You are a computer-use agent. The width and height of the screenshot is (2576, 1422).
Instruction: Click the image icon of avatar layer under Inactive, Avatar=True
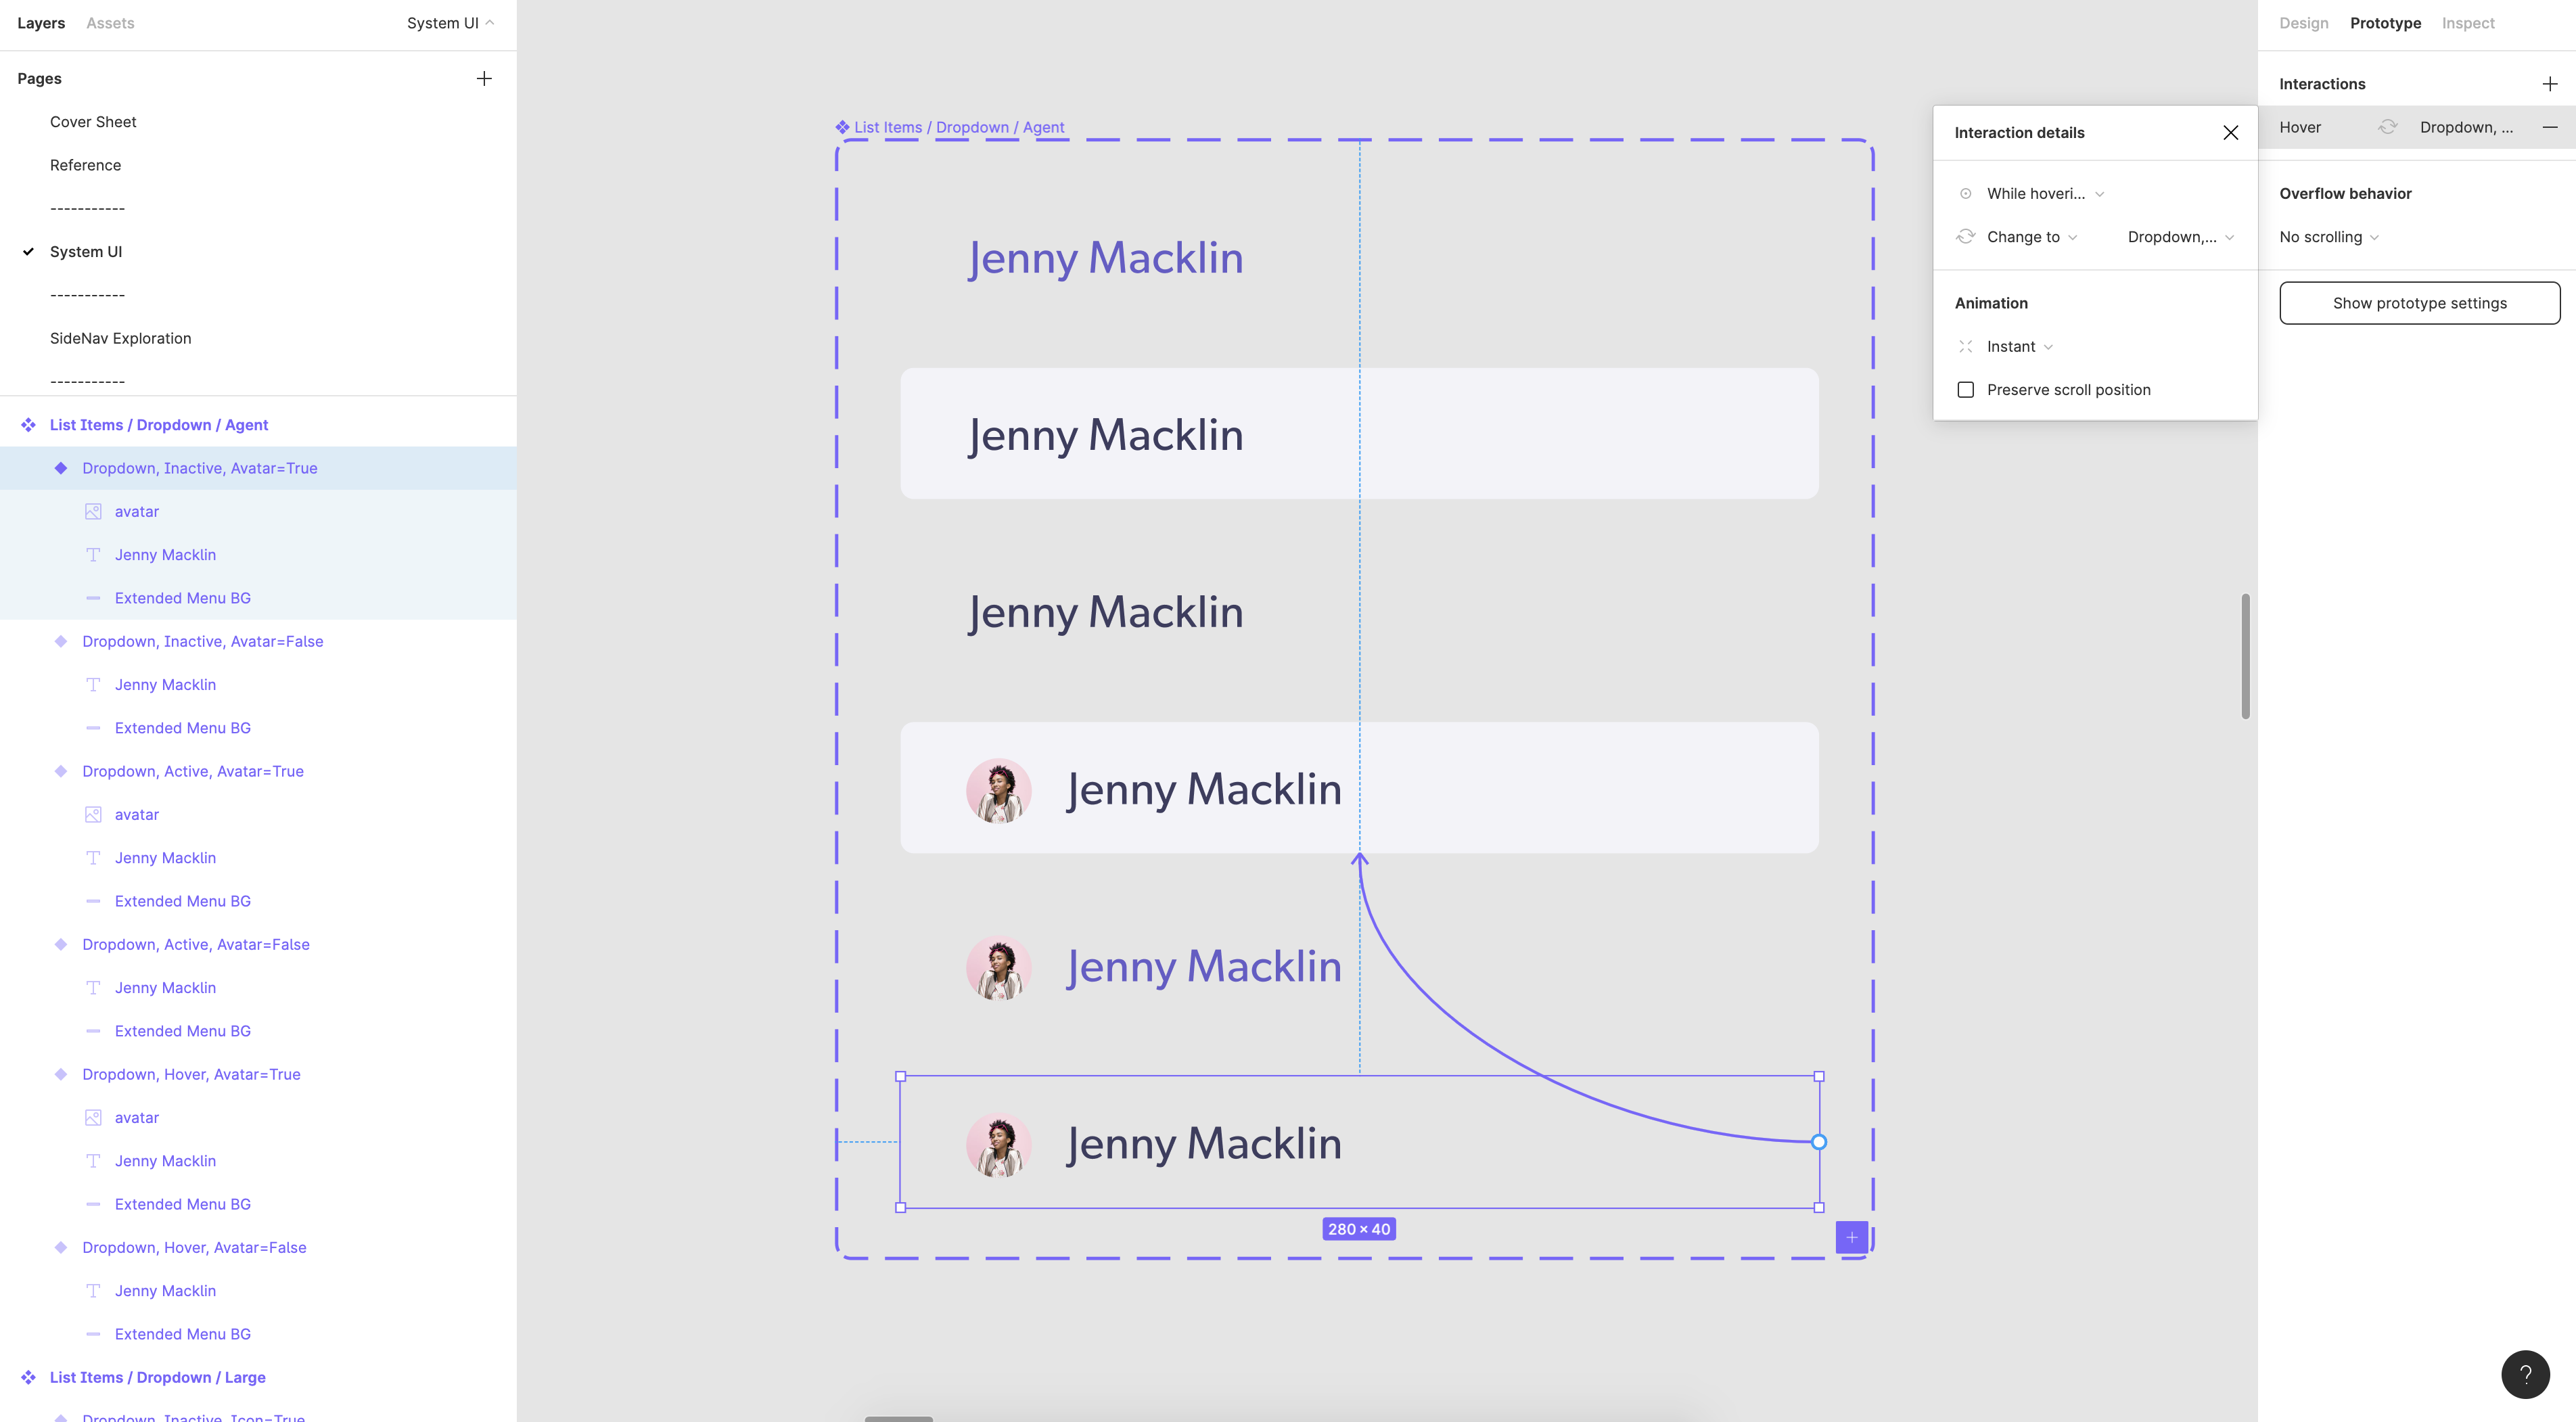[93, 511]
